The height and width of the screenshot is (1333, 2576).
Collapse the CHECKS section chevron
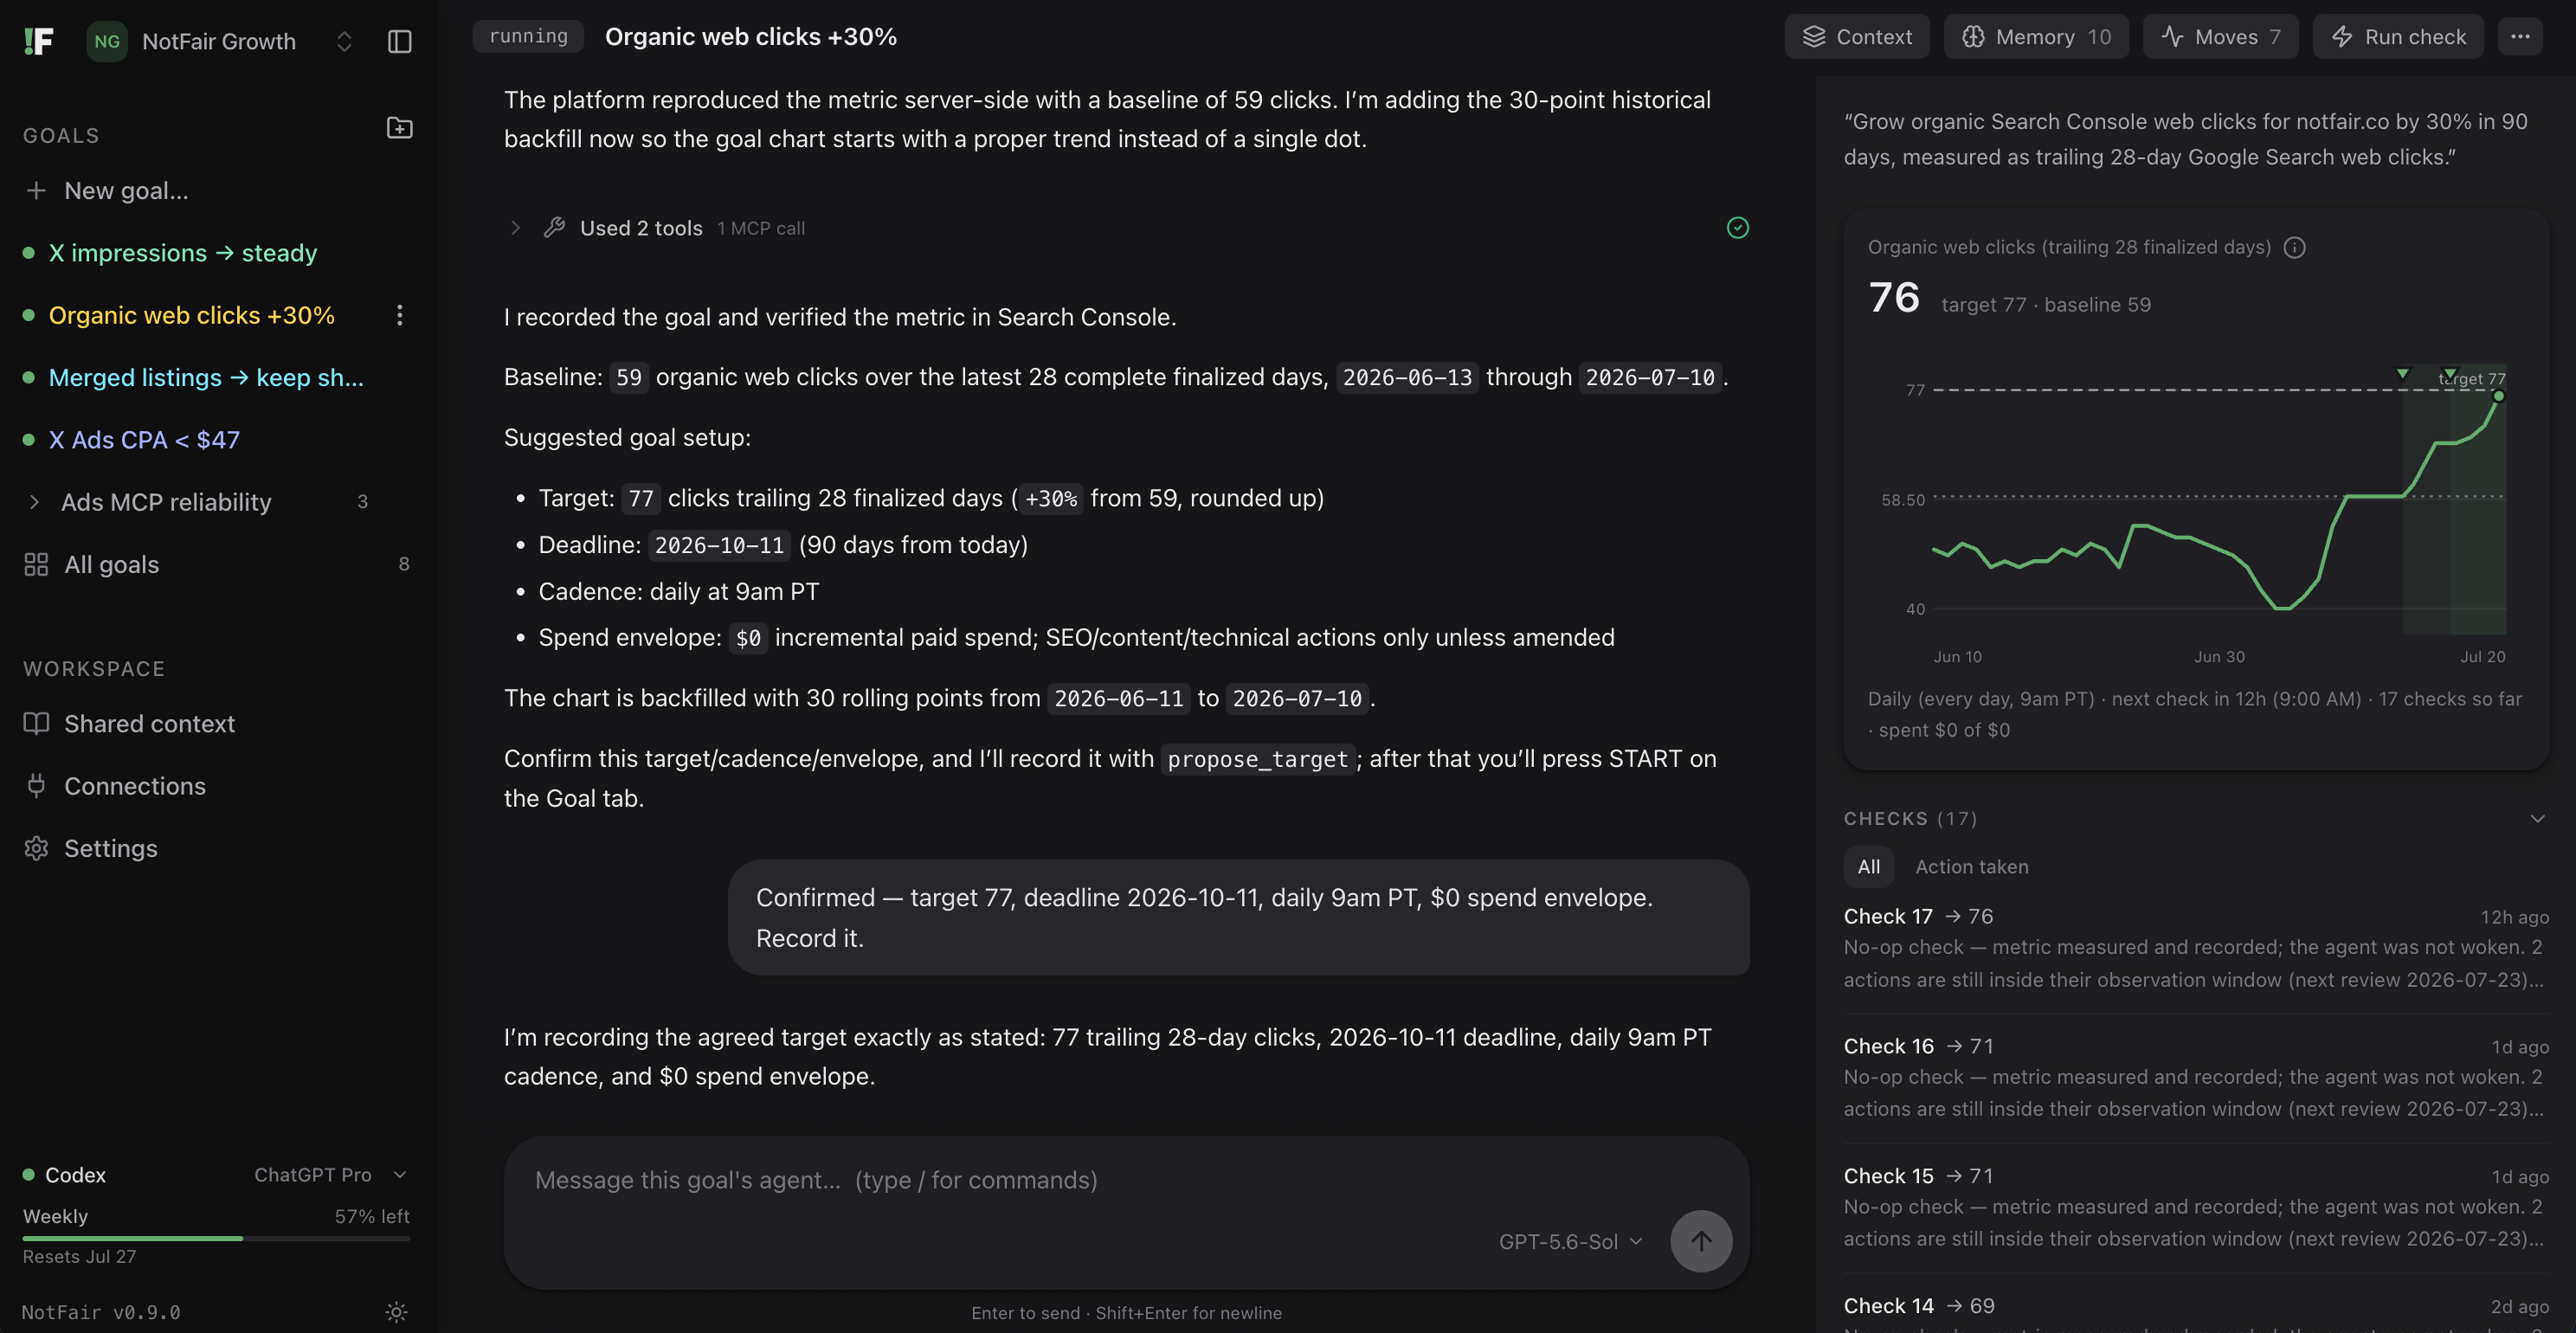(x=2537, y=818)
